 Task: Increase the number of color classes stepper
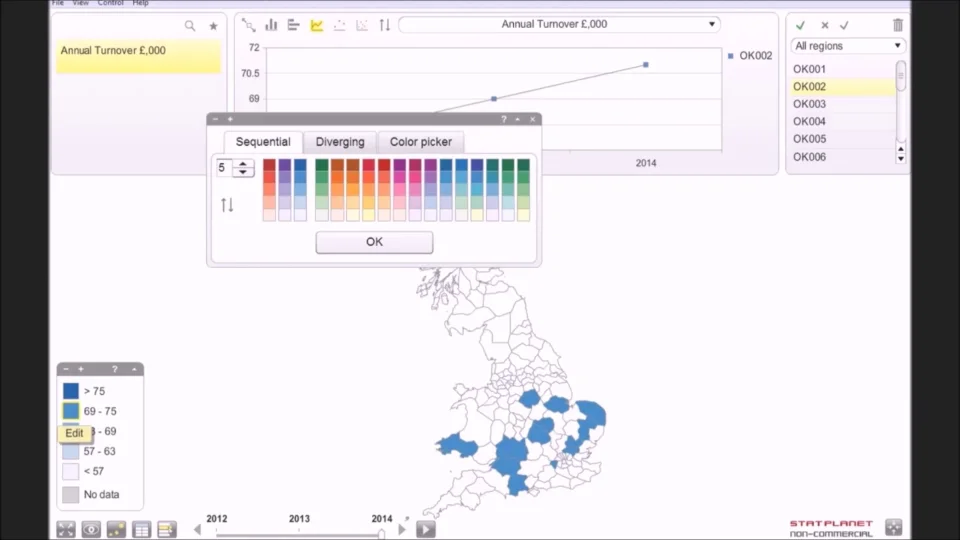[244, 163]
